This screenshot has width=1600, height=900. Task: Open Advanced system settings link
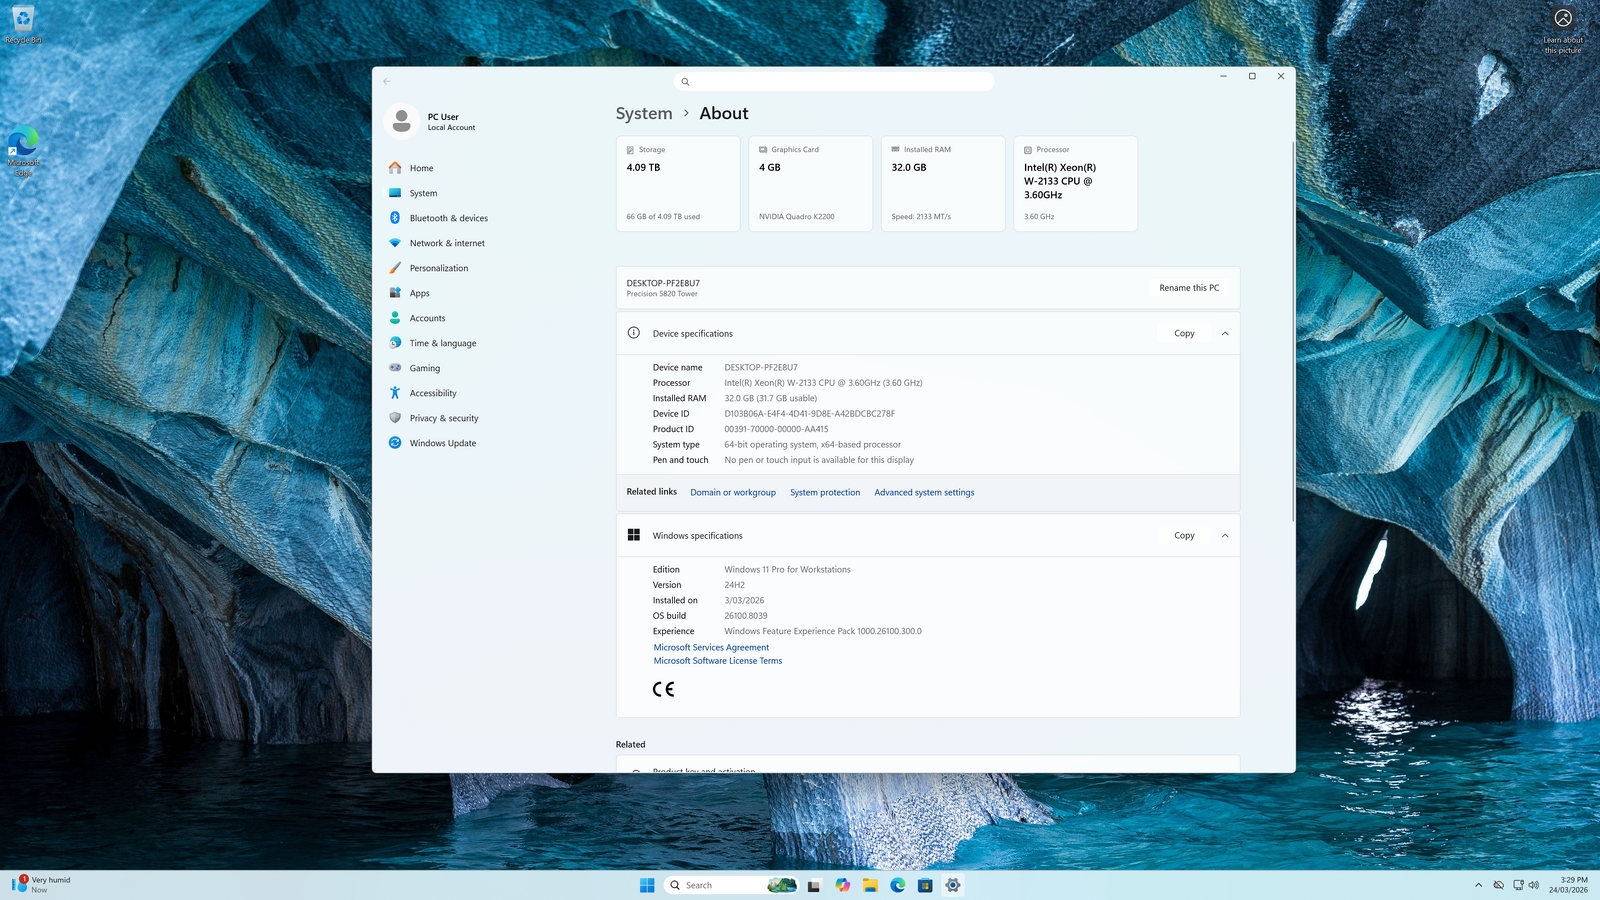point(924,492)
